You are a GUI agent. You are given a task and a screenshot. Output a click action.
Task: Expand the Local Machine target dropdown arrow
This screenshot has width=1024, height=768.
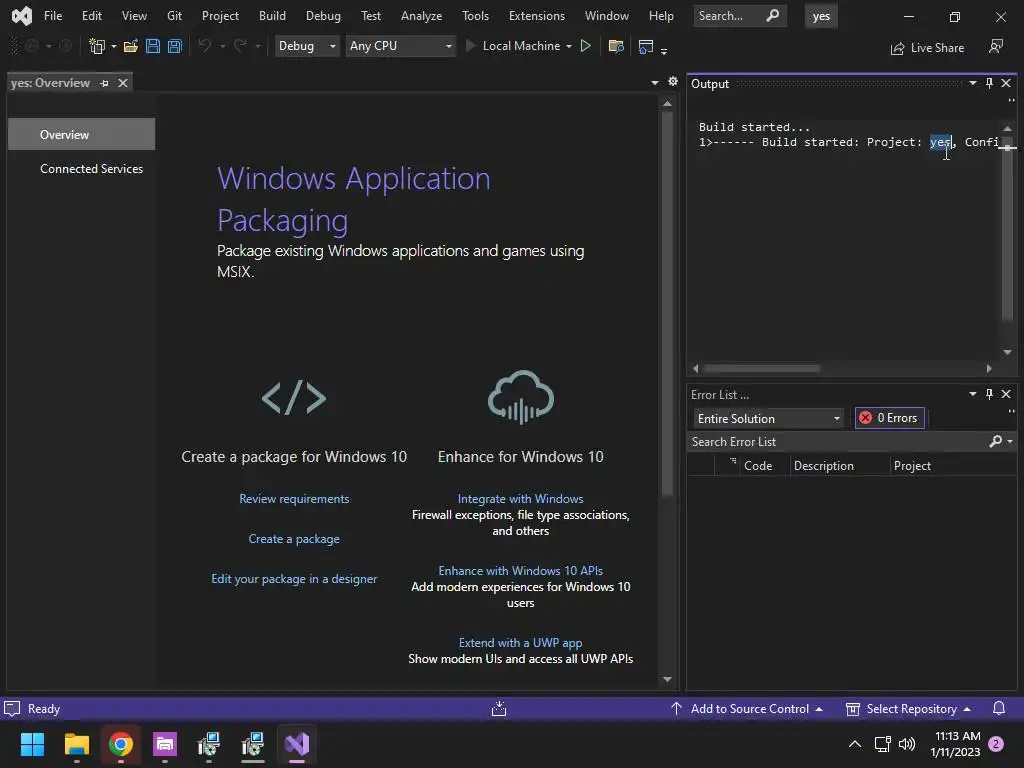coord(569,46)
